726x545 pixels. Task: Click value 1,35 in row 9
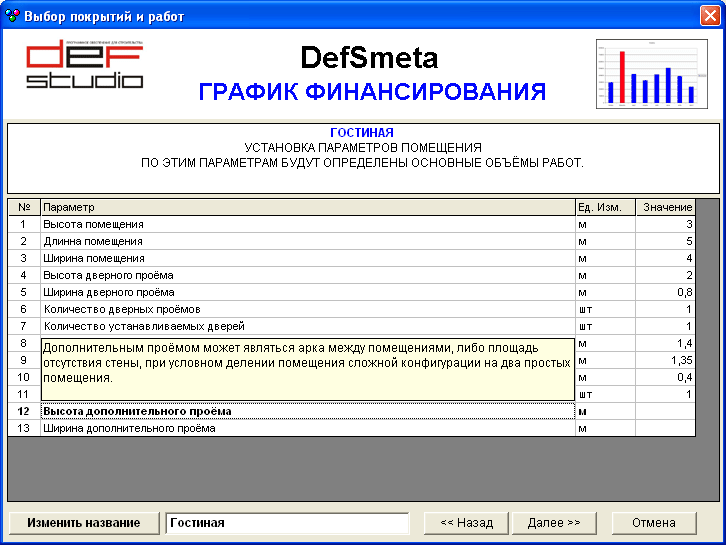(x=665, y=360)
